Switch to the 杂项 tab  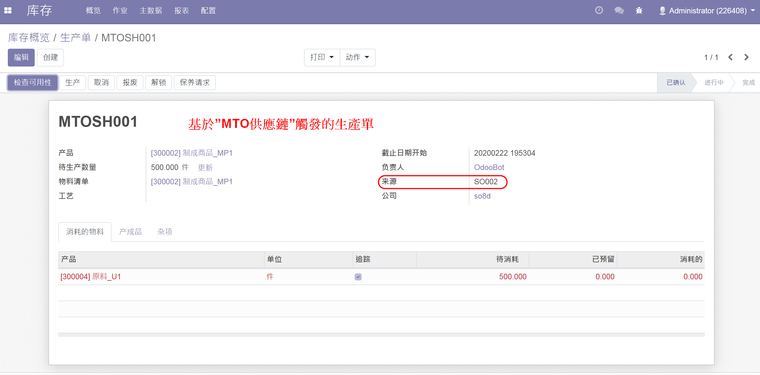click(165, 232)
